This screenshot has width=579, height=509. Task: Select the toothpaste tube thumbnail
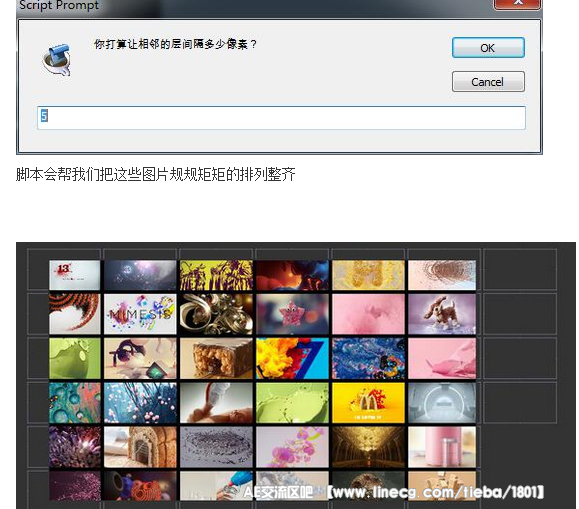[216, 403]
